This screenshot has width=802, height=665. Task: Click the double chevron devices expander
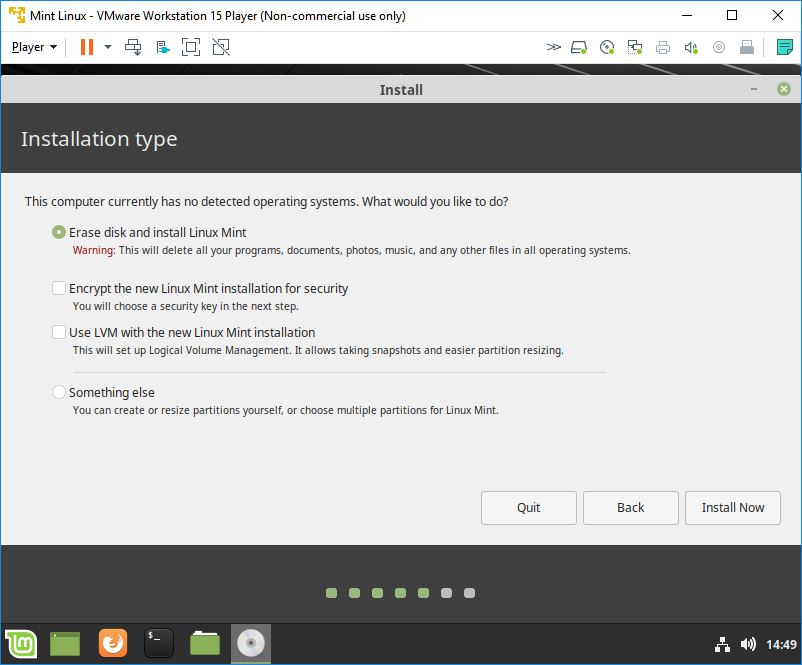pos(553,48)
